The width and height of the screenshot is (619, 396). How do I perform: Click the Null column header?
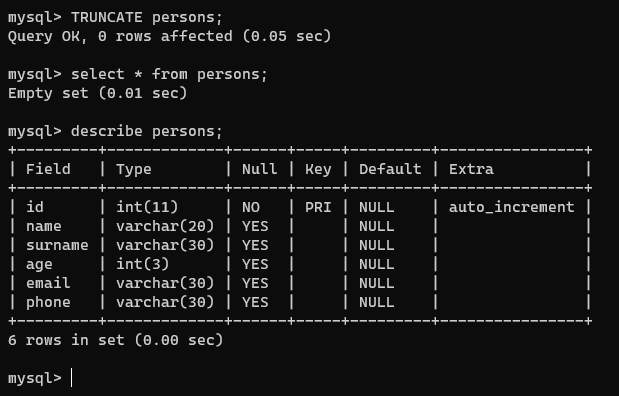(x=259, y=169)
